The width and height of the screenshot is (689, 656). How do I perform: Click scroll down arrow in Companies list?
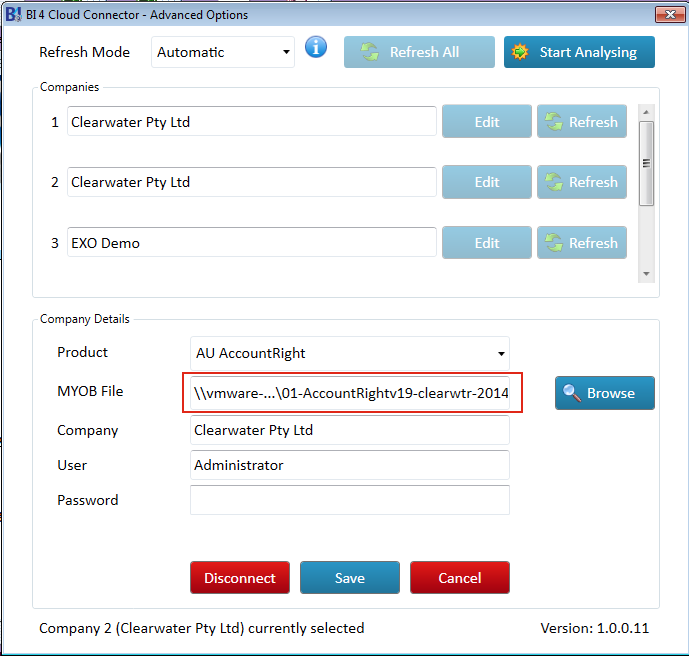(x=646, y=274)
